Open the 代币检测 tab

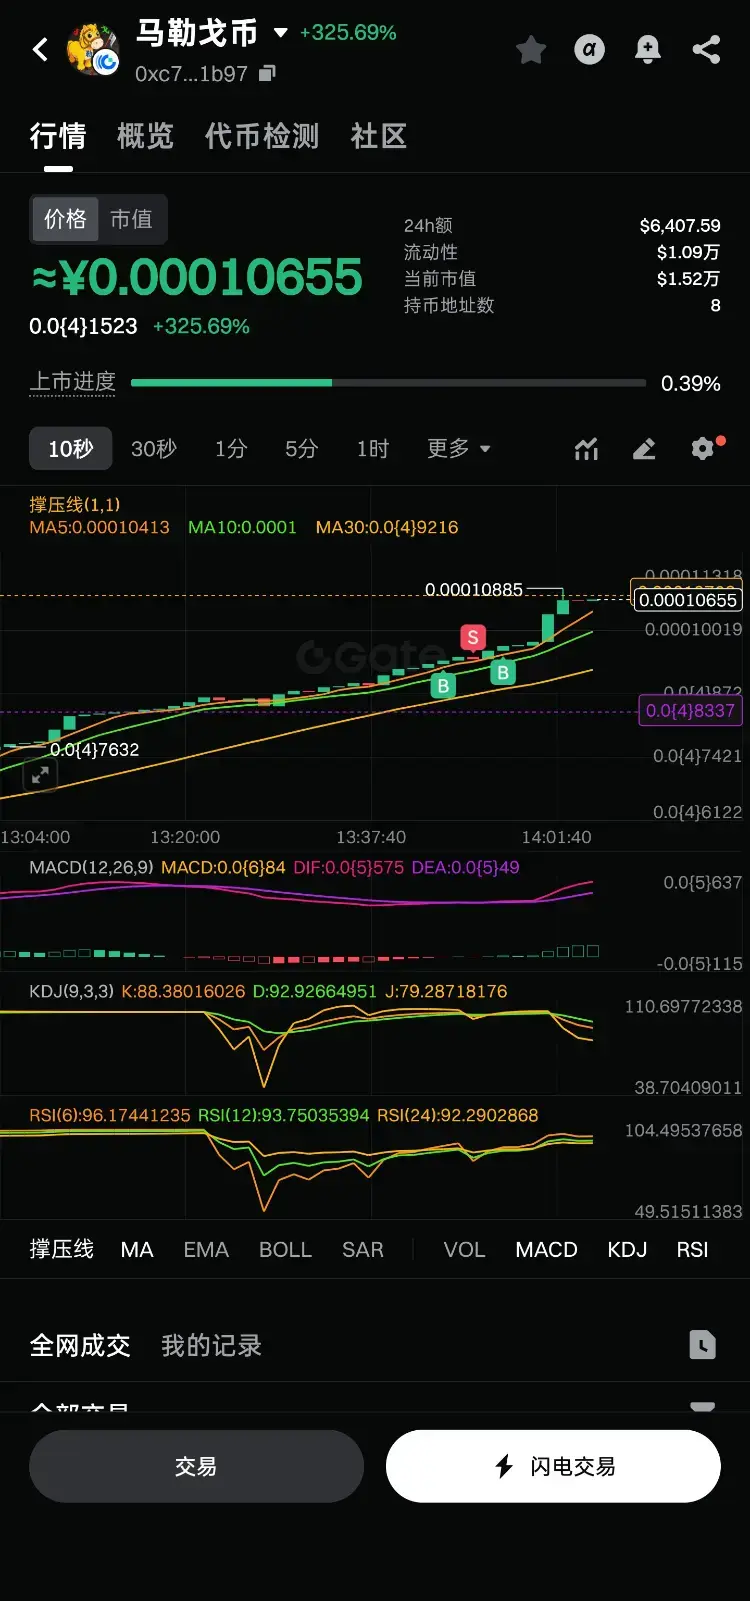click(262, 136)
